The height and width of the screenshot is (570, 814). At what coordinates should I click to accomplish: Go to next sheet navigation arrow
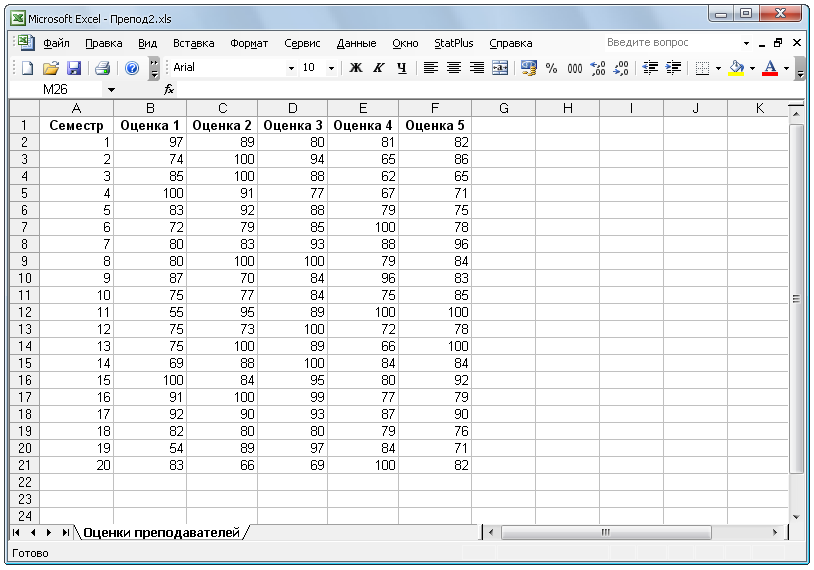(49, 533)
